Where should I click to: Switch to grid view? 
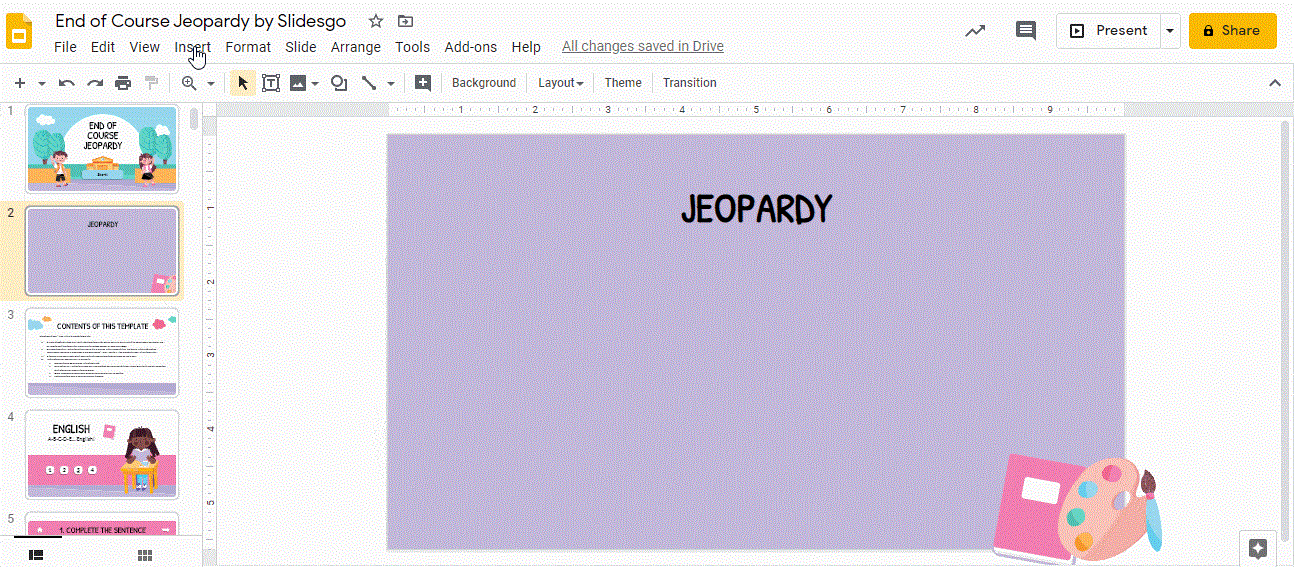tap(145, 555)
